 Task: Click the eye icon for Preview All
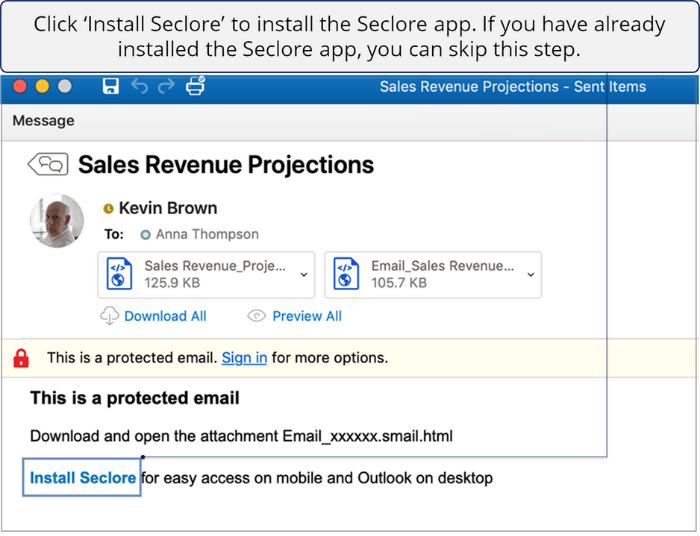pyautogui.click(x=256, y=316)
